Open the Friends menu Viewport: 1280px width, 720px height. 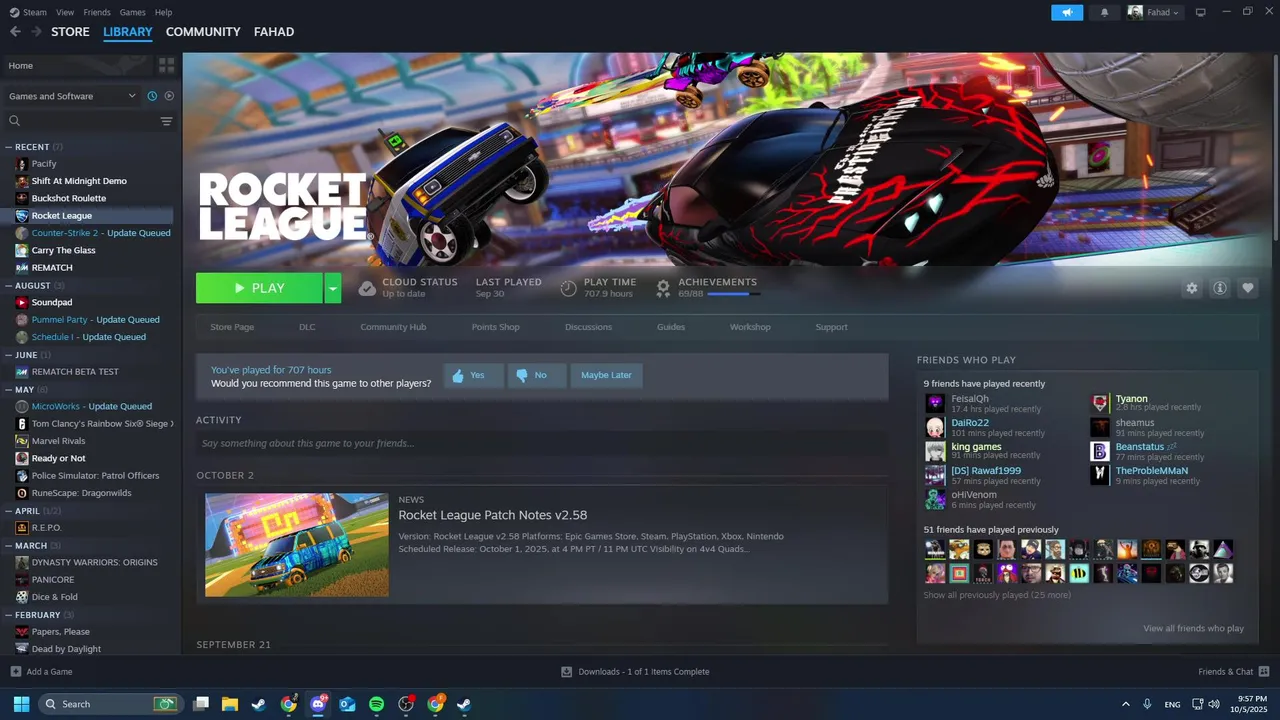(x=97, y=12)
